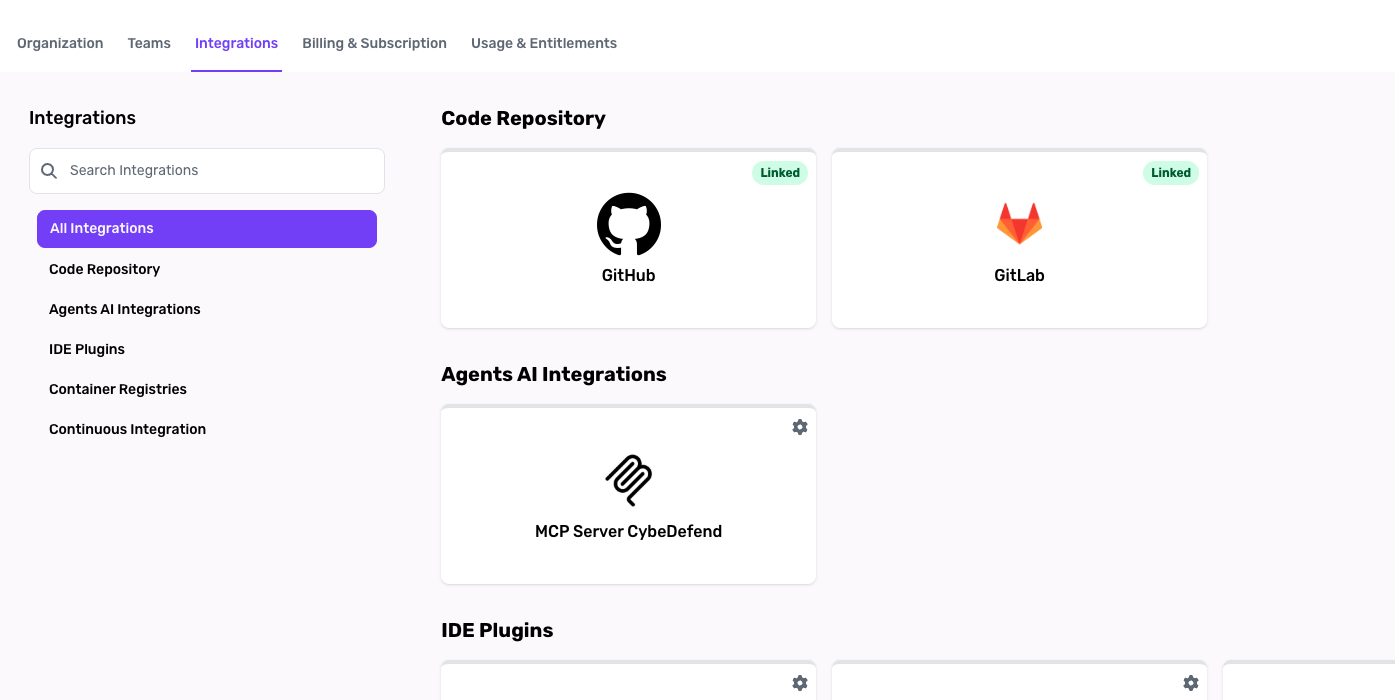Click the MCP Server CybeDefend paperclip logo
This screenshot has width=1395, height=700.
coord(628,480)
